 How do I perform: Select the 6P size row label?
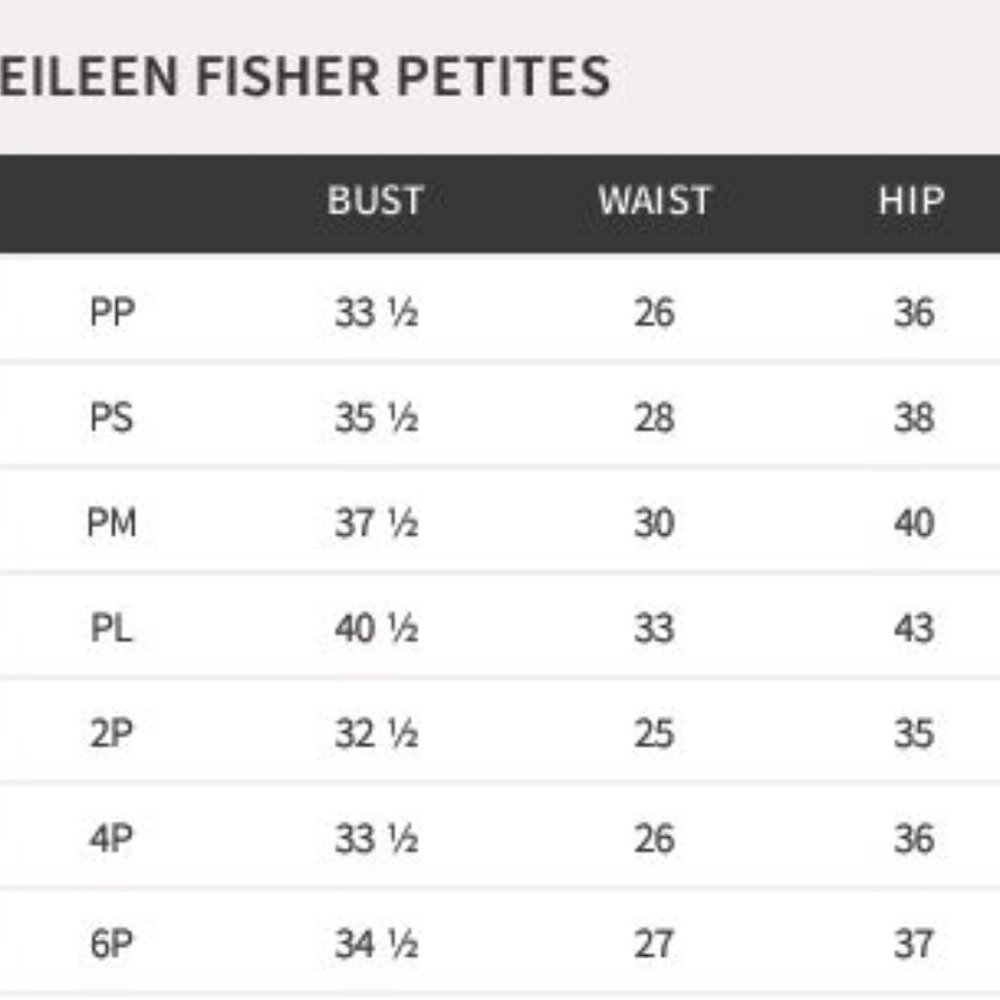[112, 944]
